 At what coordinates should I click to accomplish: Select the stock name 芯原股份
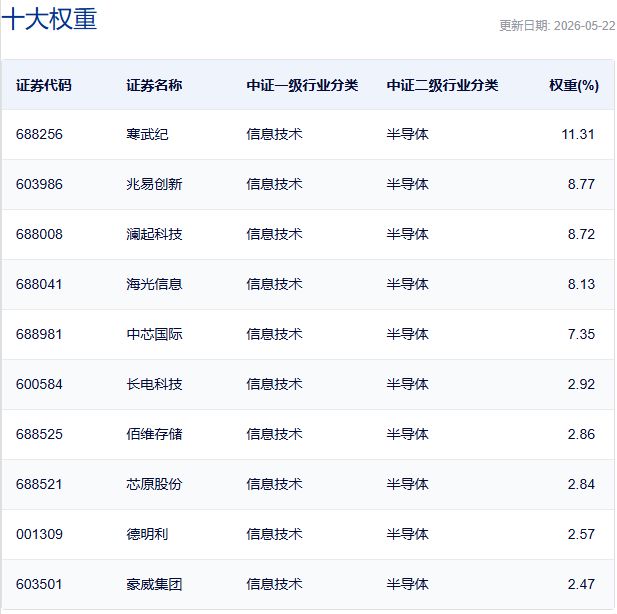click(154, 484)
